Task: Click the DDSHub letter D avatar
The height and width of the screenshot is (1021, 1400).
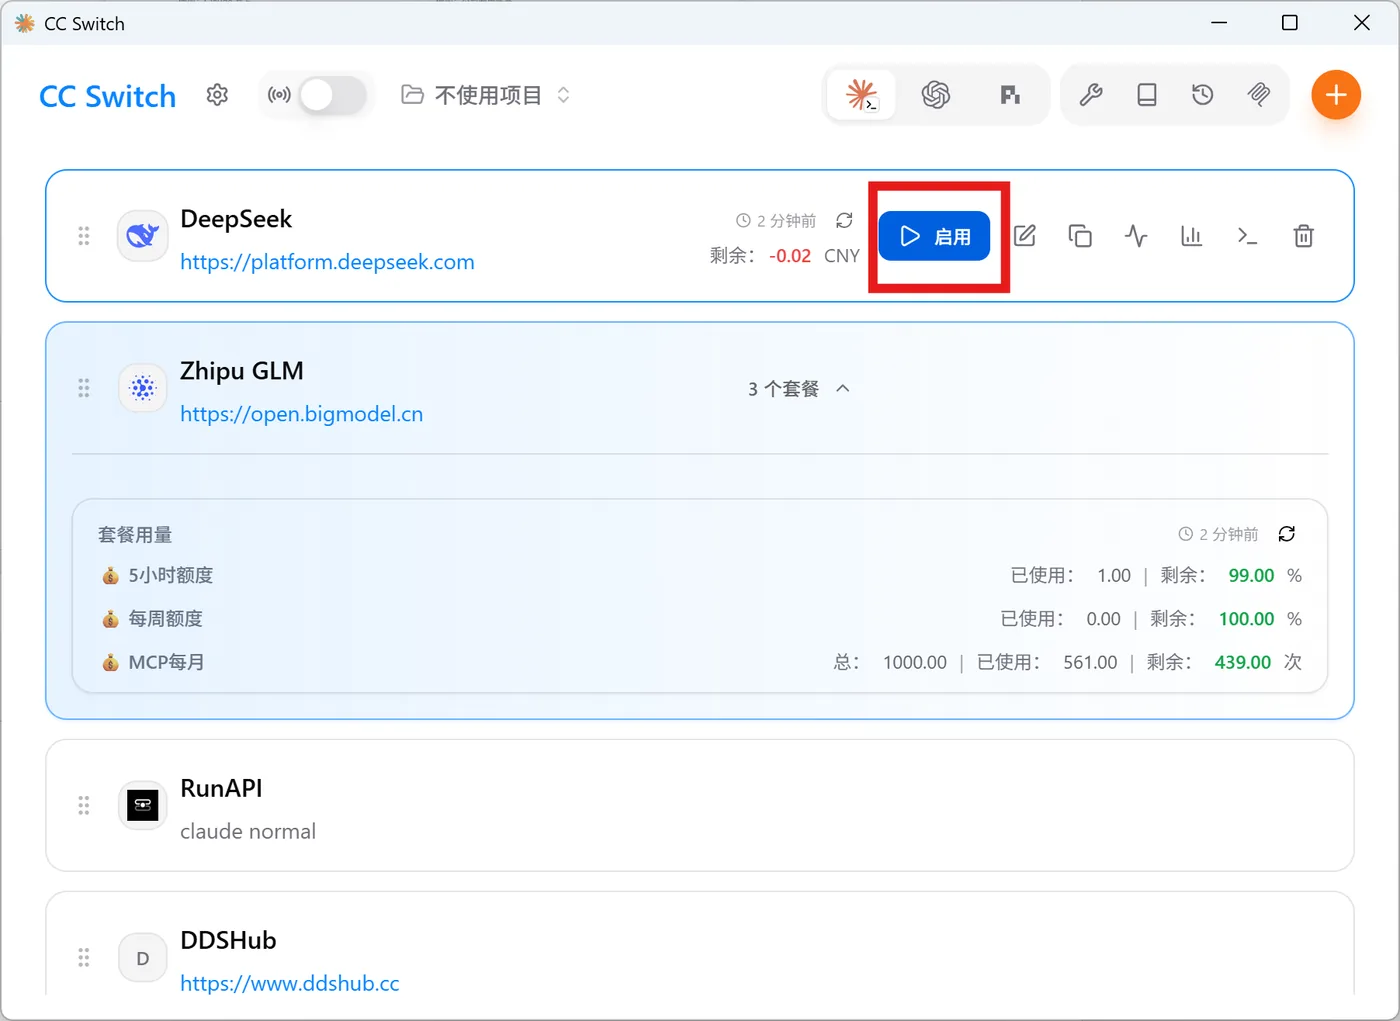Action: click(x=143, y=958)
